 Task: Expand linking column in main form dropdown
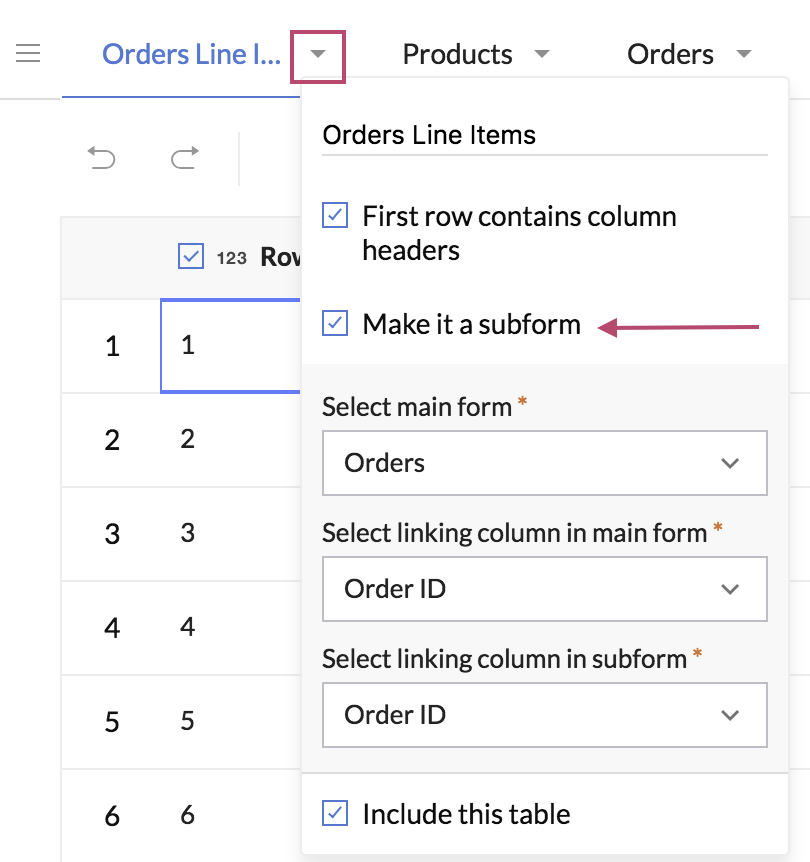click(544, 589)
